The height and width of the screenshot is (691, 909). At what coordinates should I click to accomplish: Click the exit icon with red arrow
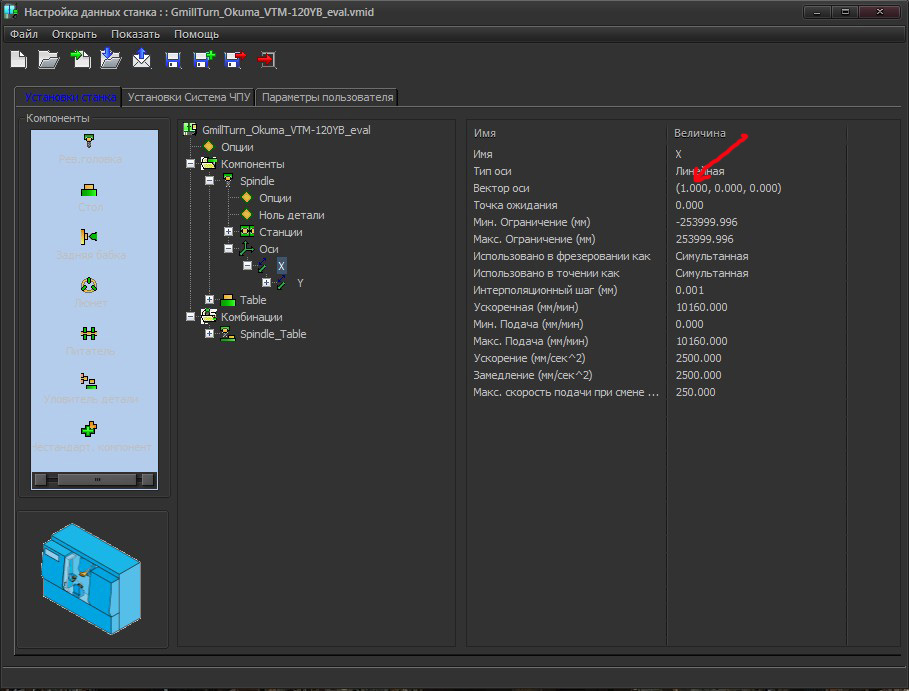[266, 60]
